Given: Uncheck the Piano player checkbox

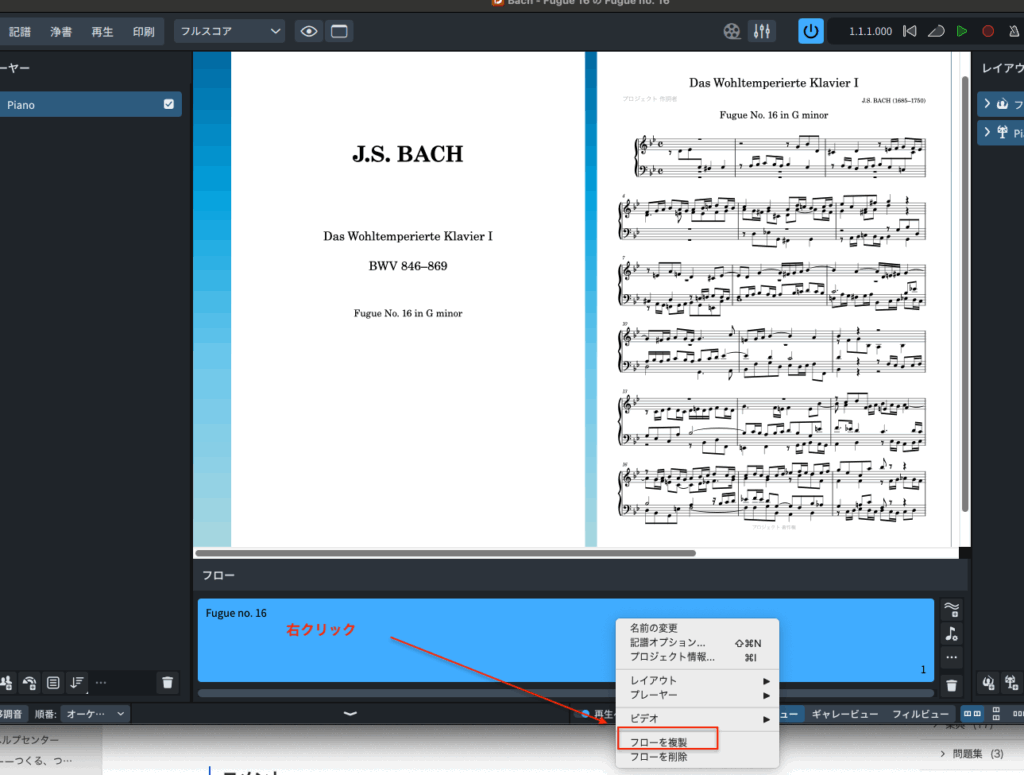Looking at the screenshot, I should pos(168,104).
